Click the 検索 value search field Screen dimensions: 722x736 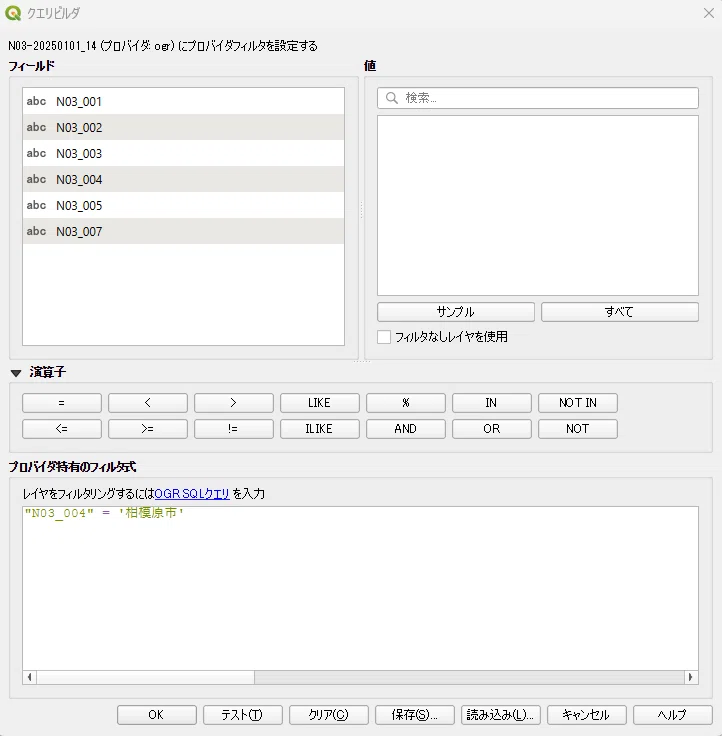pyautogui.click(x=538, y=98)
